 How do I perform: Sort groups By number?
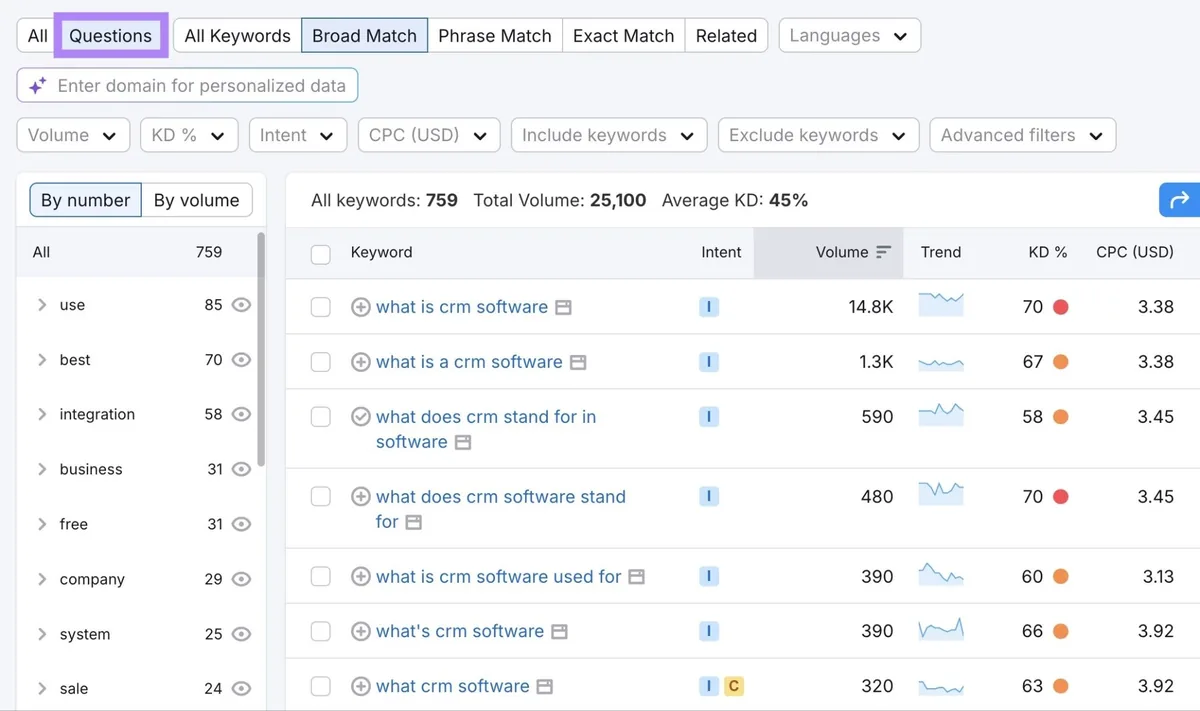coord(86,200)
